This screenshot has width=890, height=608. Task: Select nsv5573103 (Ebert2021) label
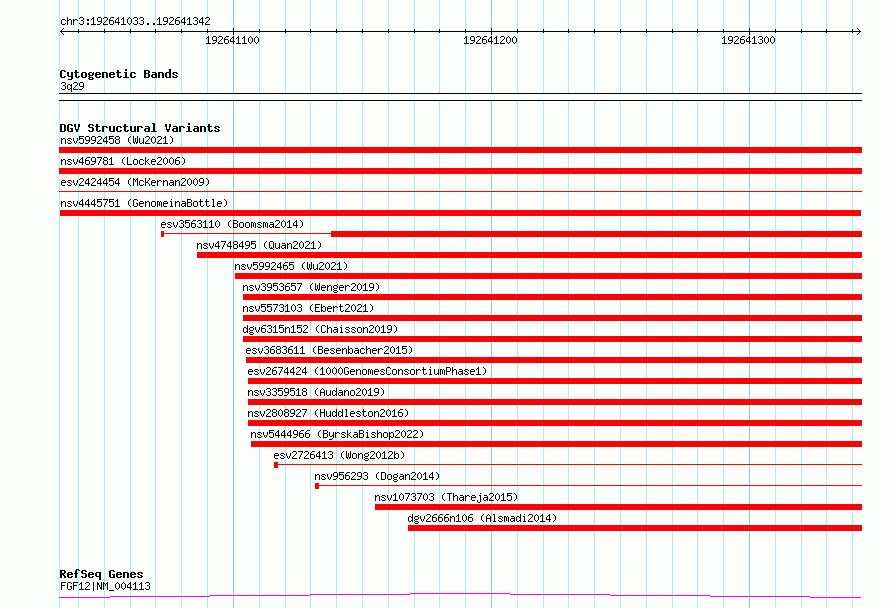pos(308,308)
